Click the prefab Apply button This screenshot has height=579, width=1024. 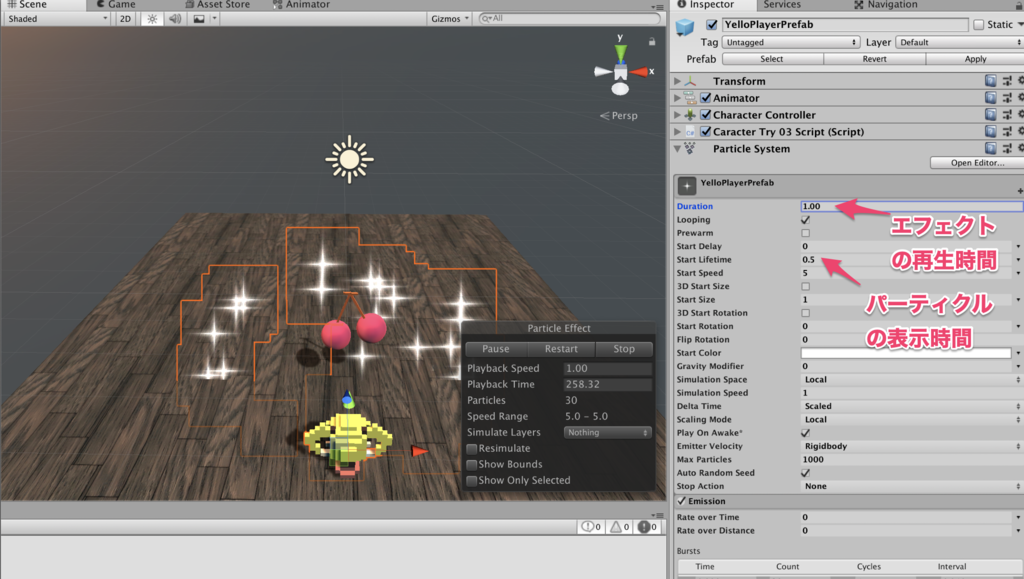pos(975,59)
